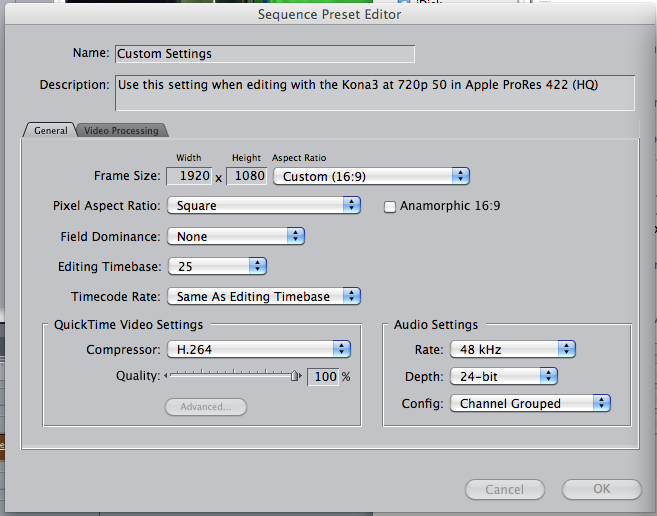Open the Aspect Ratio Custom (16:9) dropdown
657x516 pixels.
(371, 176)
